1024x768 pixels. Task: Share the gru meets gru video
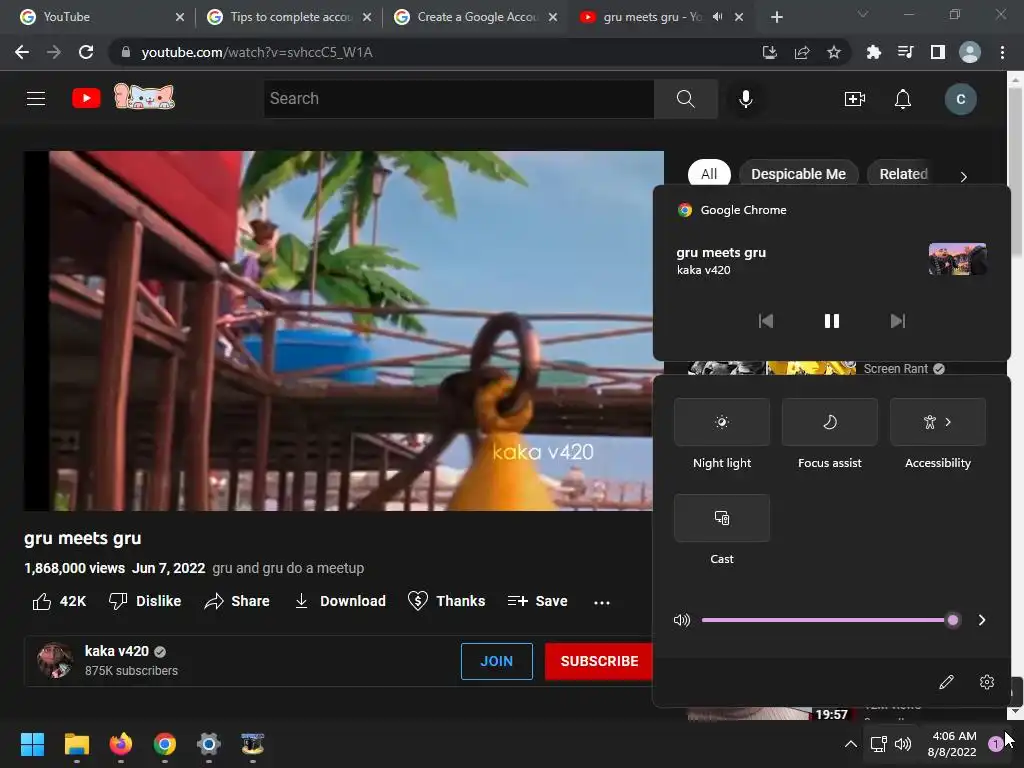tap(237, 601)
